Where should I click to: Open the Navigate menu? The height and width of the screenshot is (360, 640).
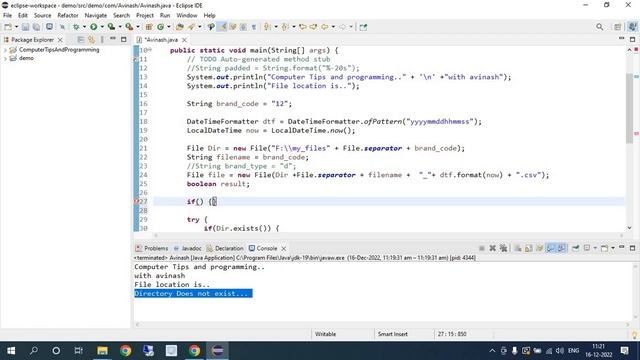pos(96,16)
